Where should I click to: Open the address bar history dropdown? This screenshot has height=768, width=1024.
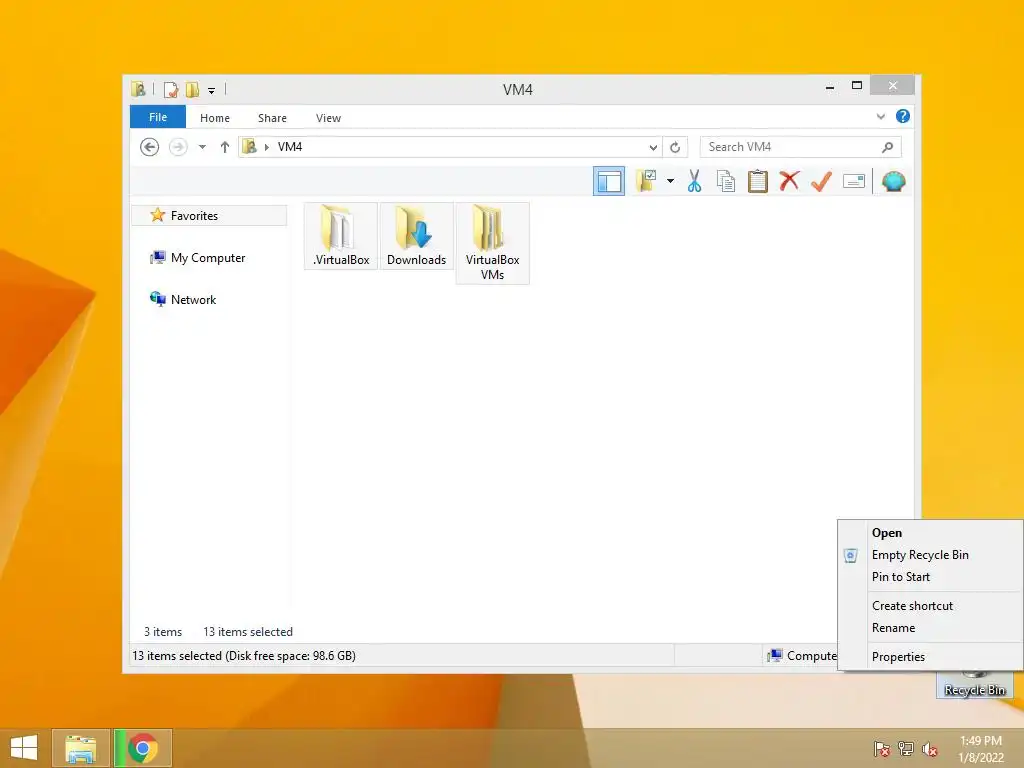tap(652, 147)
